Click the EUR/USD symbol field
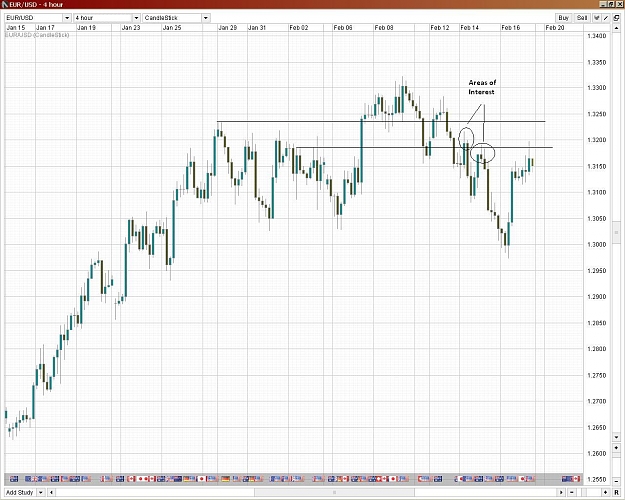The image size is (625, 500). click(33, 18)
